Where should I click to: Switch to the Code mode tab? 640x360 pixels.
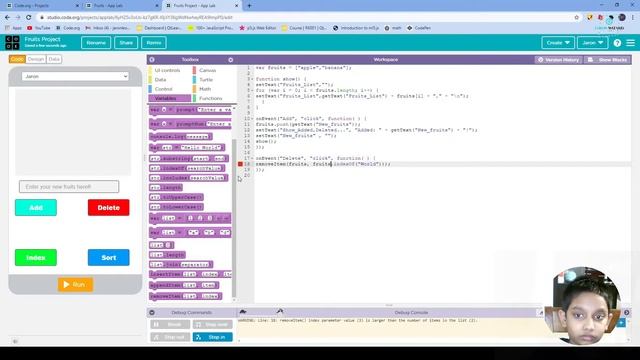17,59
